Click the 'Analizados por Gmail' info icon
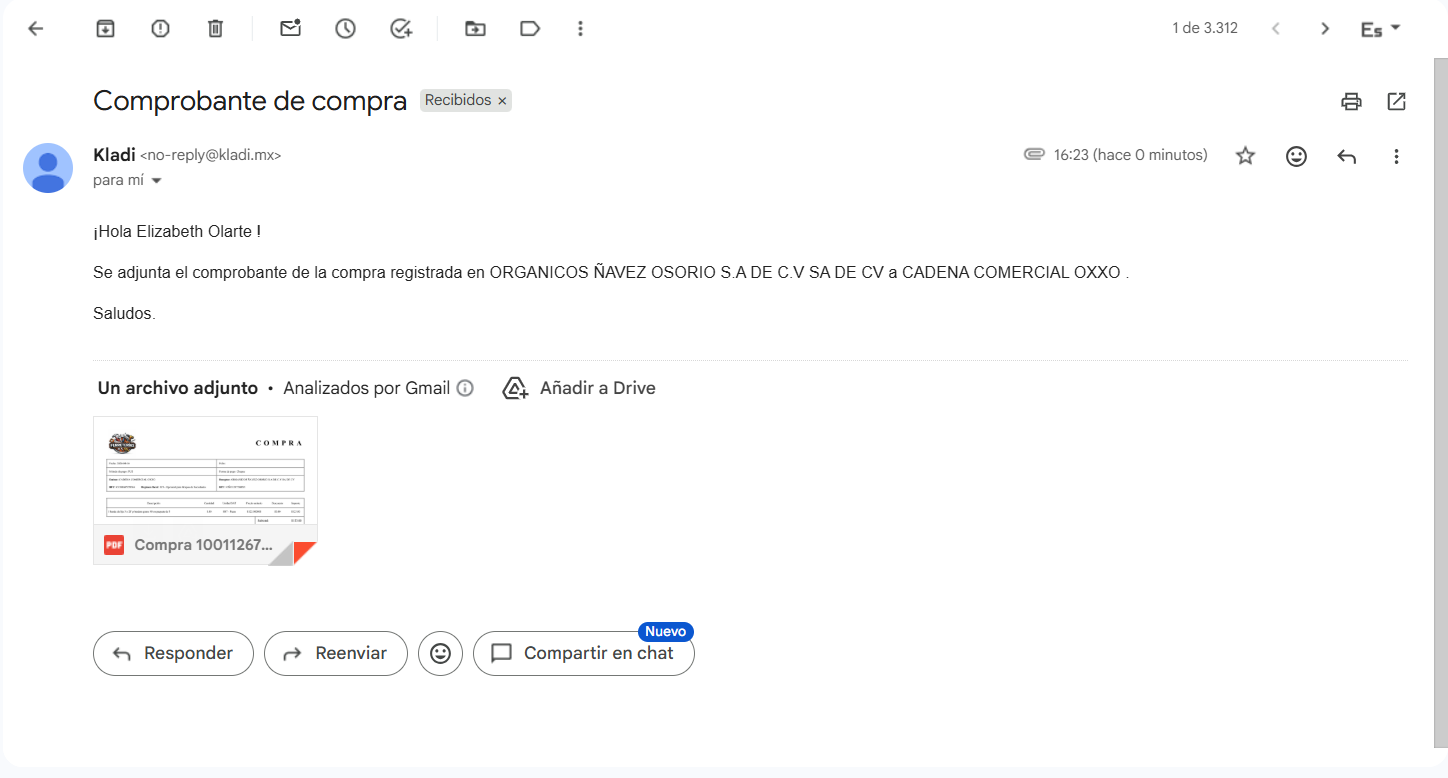Screen dimensions: 1448x778 [465, 388]
